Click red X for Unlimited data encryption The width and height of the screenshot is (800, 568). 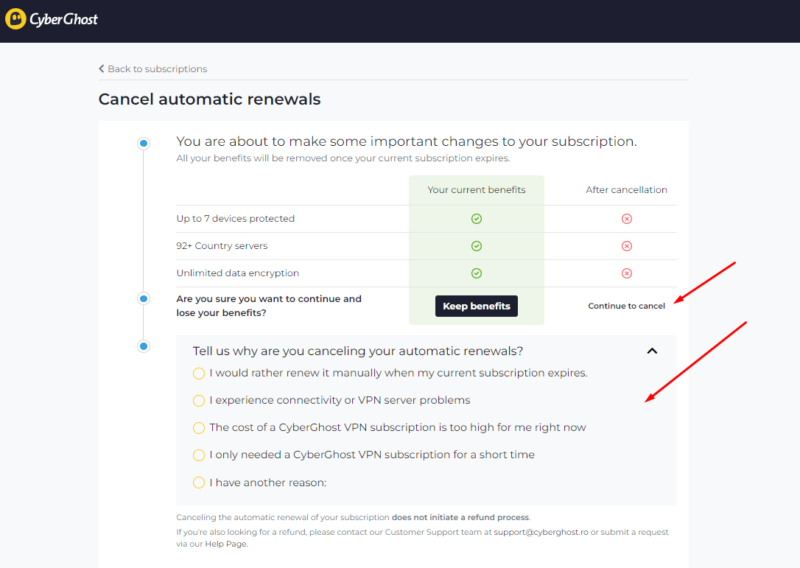point(627,274)
